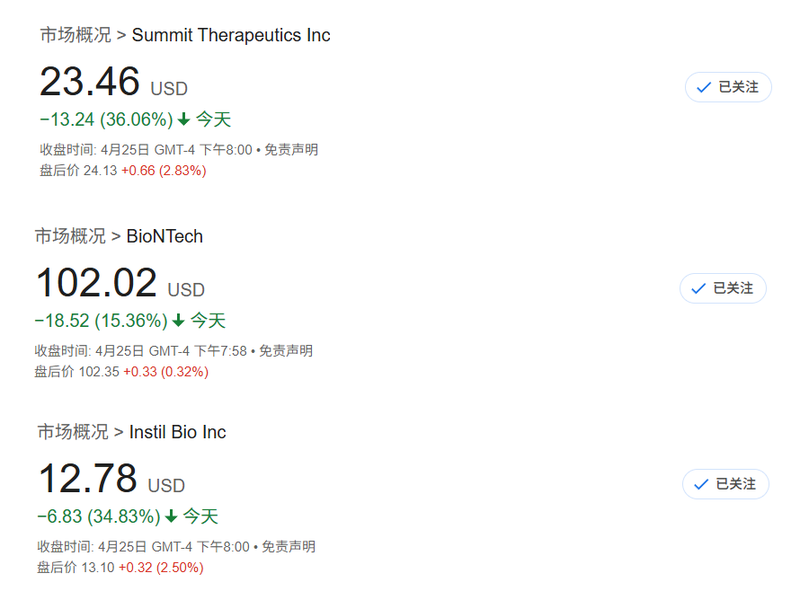
Task: Click Instil Bio's after-hours change +0.32 (2.50%)
Action: coord(161,567)
